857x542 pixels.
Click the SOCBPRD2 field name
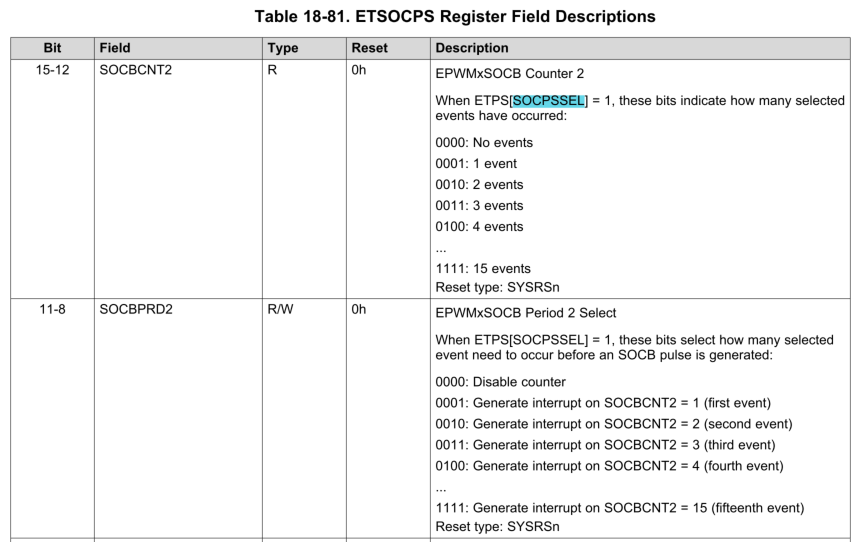tap(137, 309)
